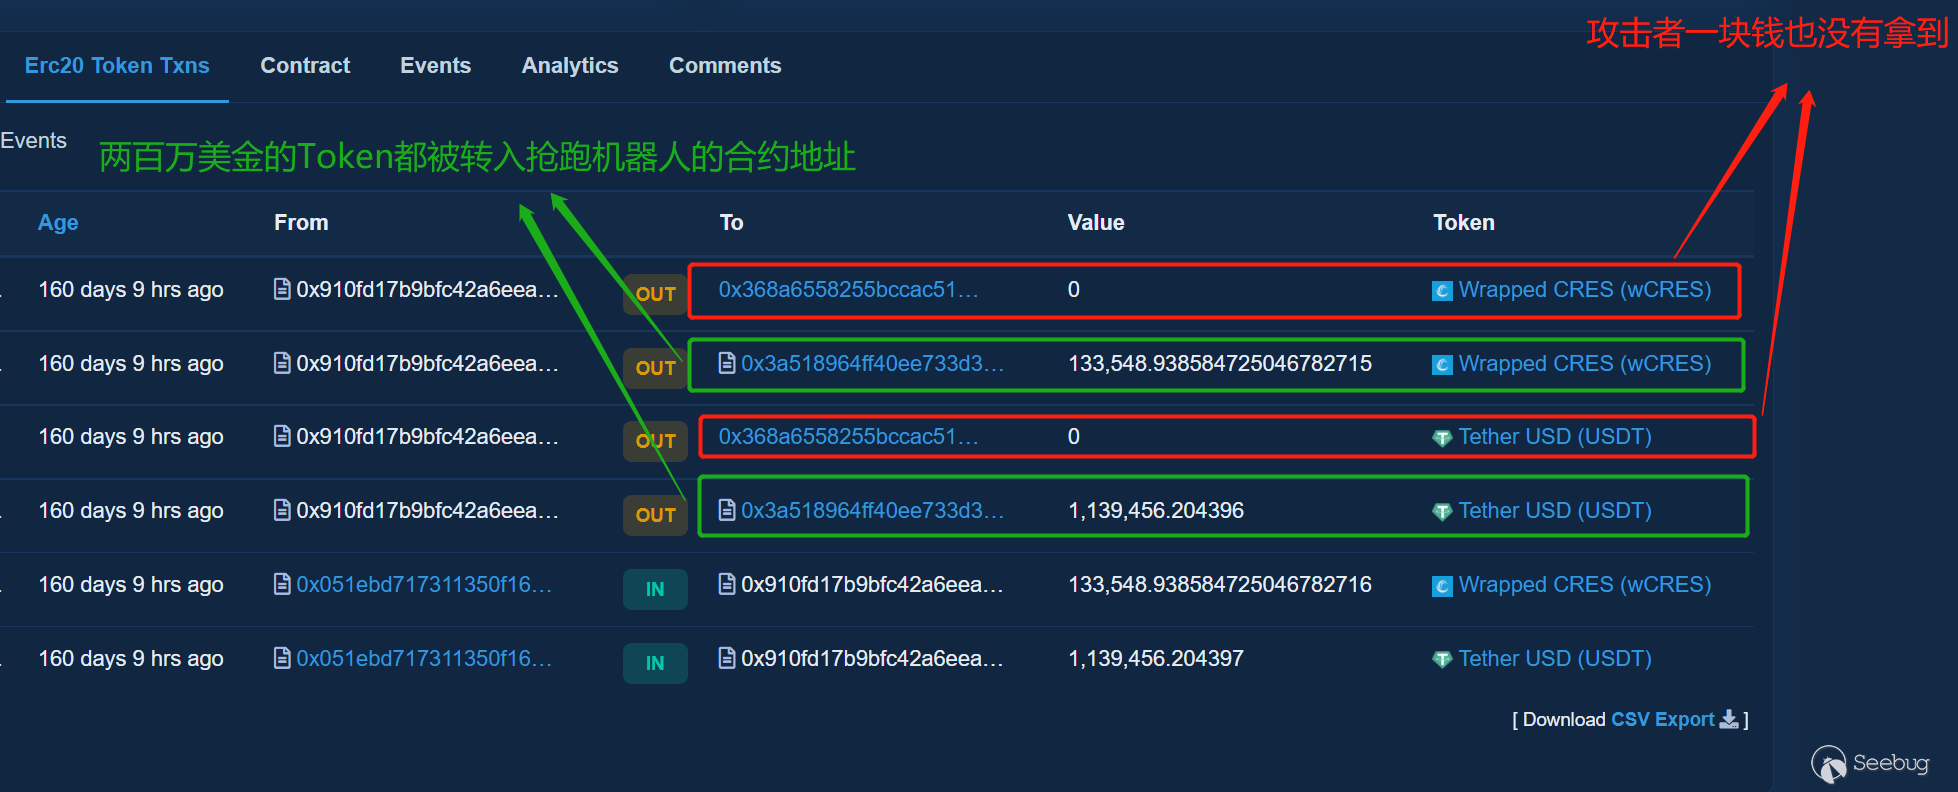Click the Token column header
This screenshot has width=1958, height=792.
[1464, 223]
